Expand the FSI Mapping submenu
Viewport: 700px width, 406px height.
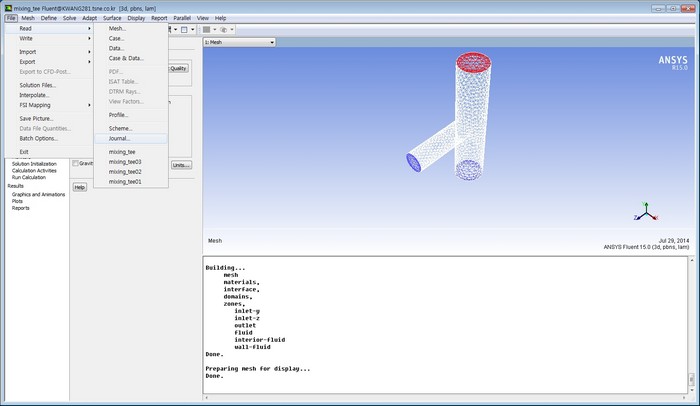89,105
